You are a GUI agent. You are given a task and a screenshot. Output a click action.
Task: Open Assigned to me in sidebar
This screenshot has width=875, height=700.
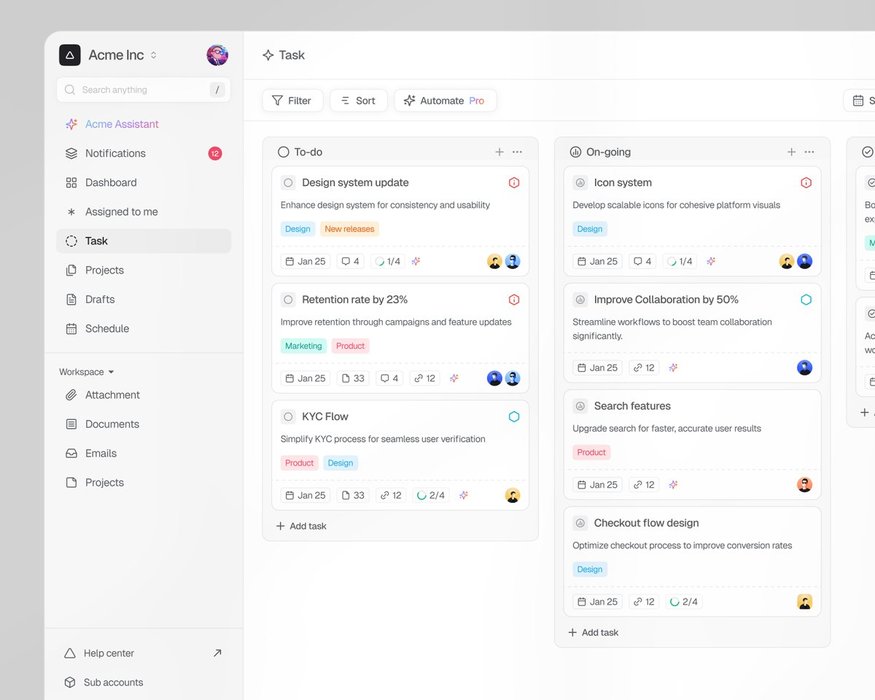[x=120, y=212]
